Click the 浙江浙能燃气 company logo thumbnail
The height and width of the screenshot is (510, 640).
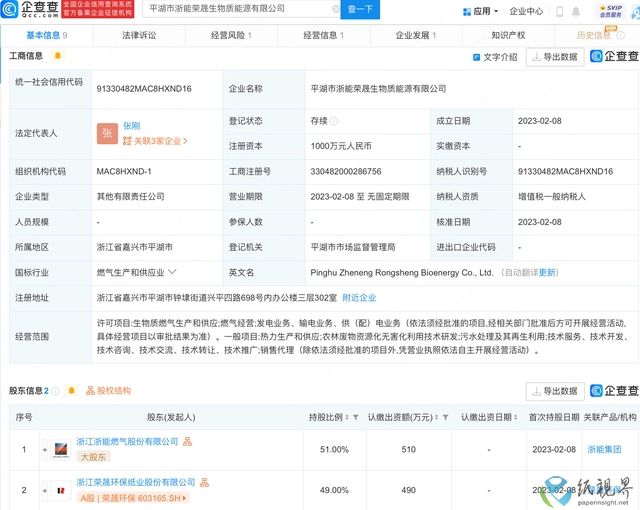(61, 450)
